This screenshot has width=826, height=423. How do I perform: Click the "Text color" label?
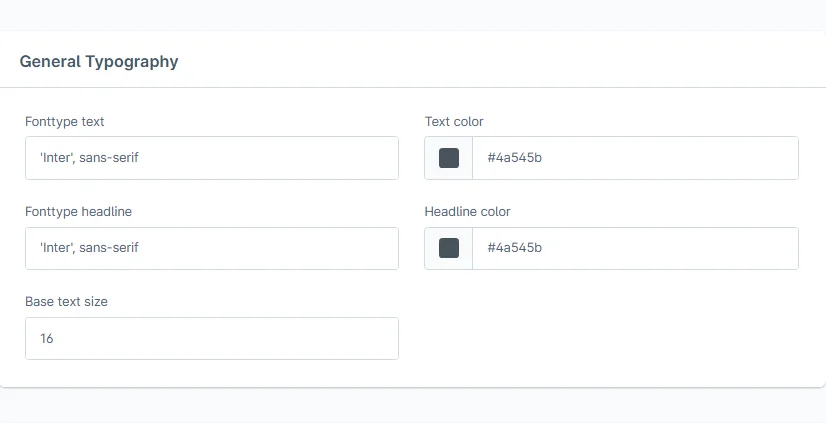(454, 122)
